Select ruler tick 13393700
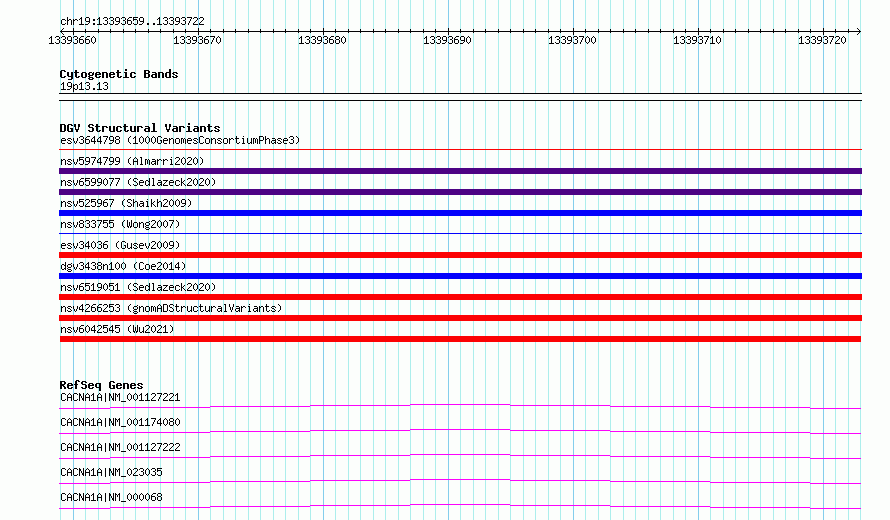 click(x=572, y=40)
